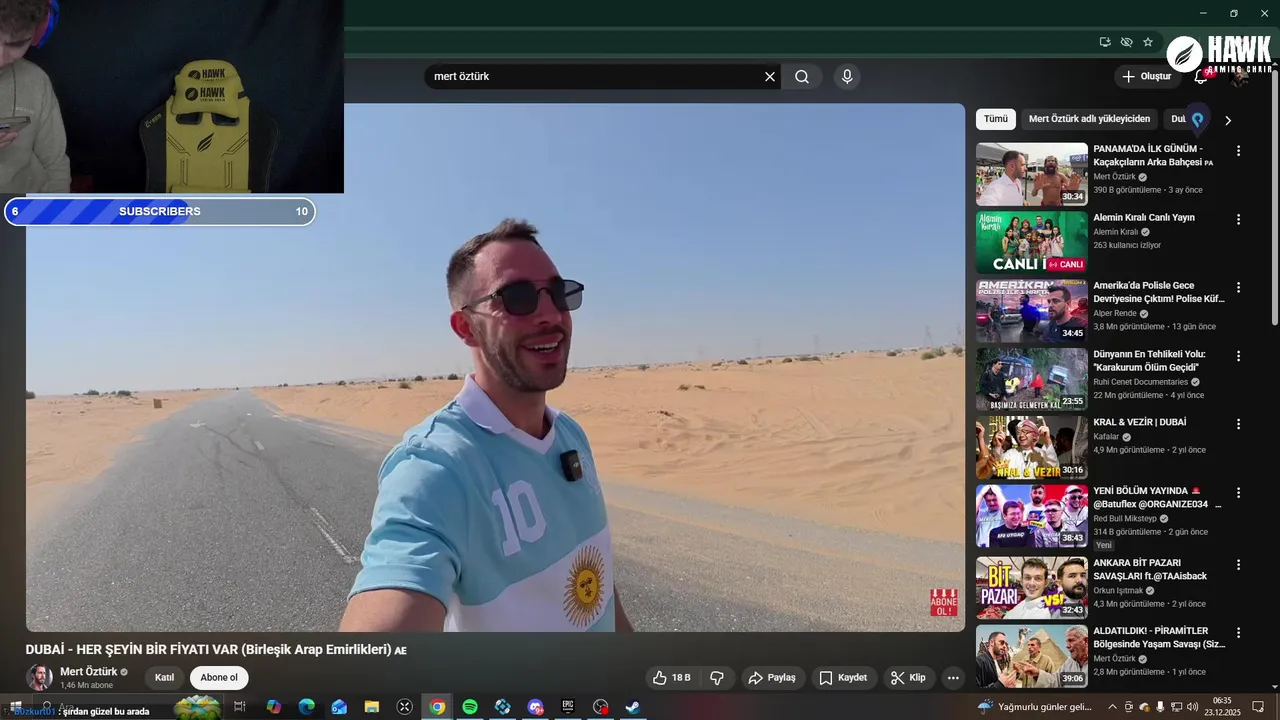Like the video with thumbs-up icon

(671, 678)
